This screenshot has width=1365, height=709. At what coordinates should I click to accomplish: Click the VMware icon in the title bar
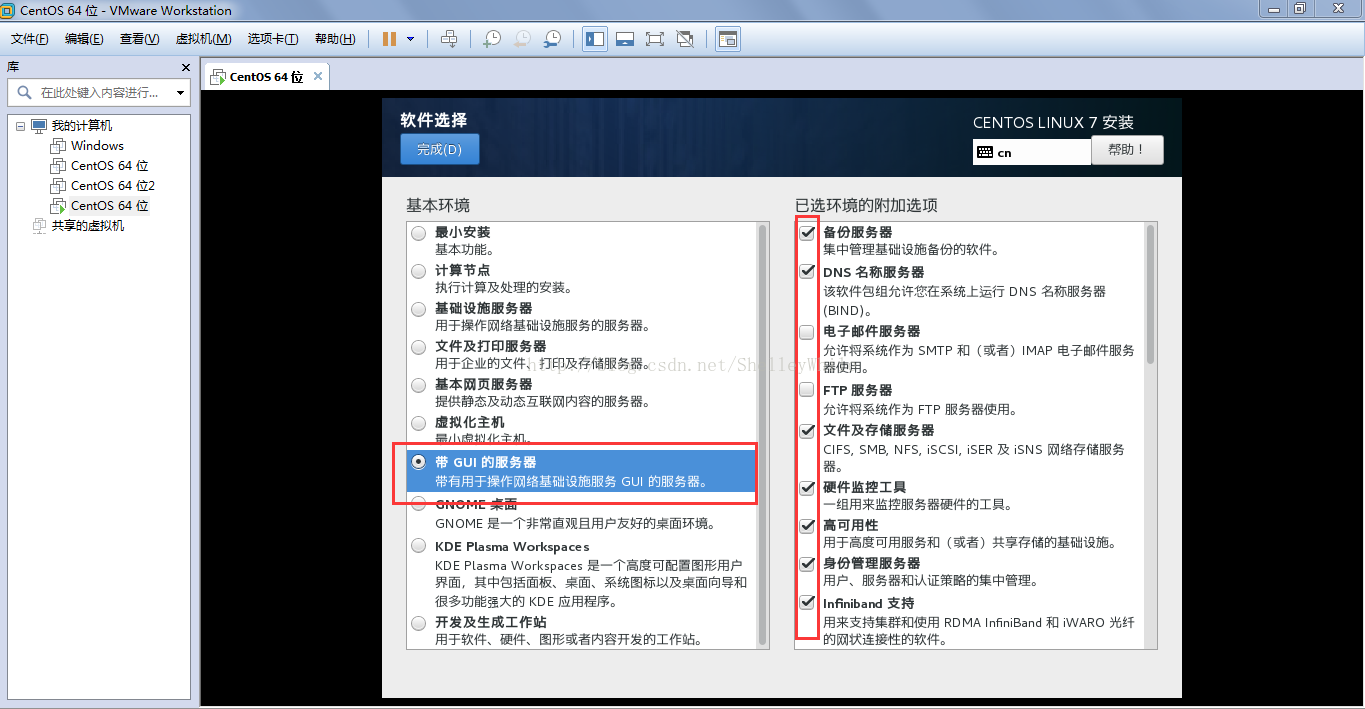pos(10,11)
